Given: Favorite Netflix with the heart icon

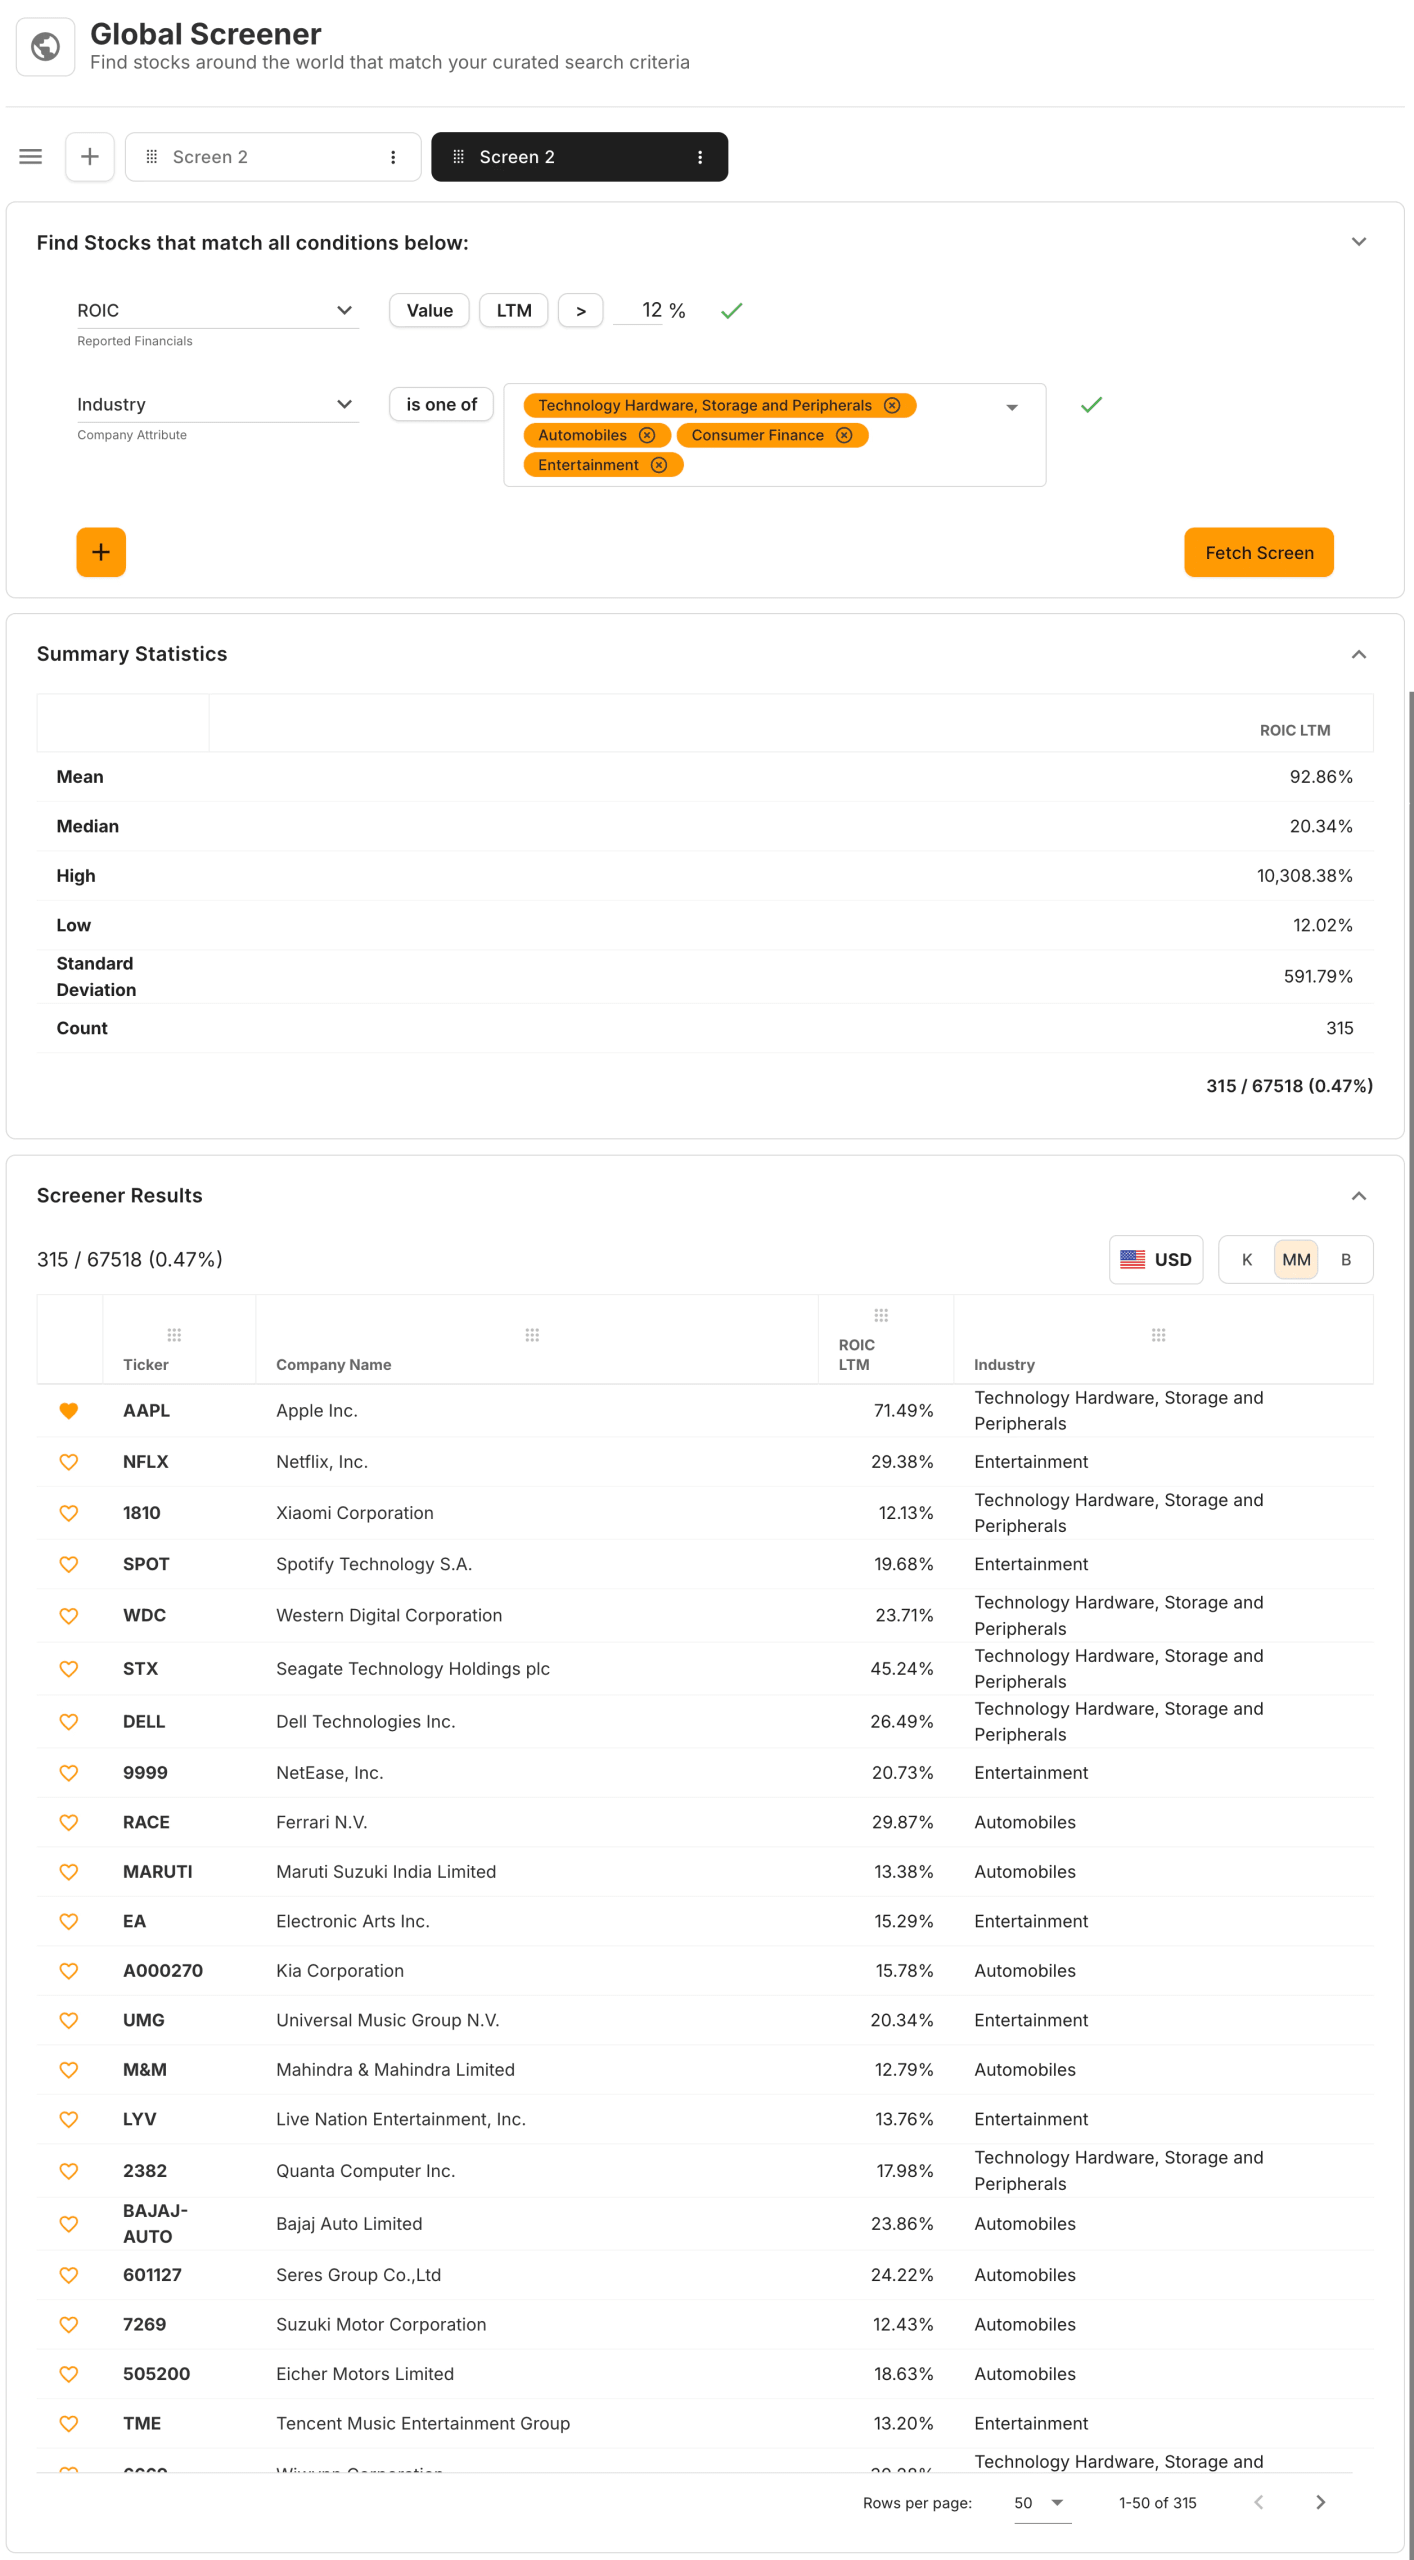Looking at the screenshot, I should [x=69, y=1462].
